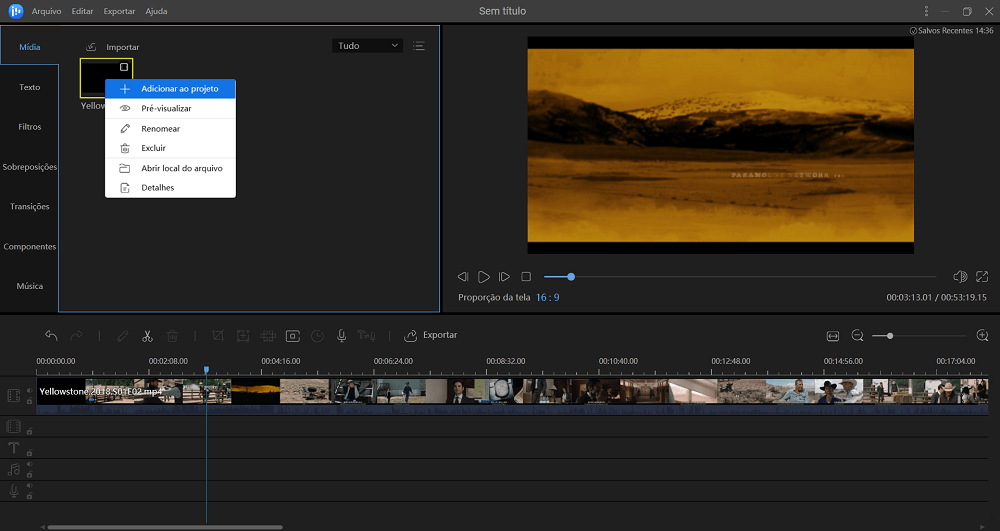Step to the next frame in the preview
The width and height of the screenshot is (1000, 531).
tap(504, 277)
